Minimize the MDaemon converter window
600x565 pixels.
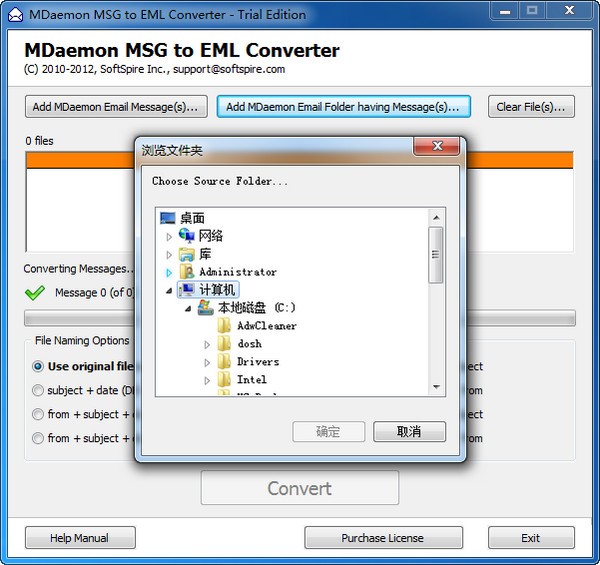point(505,11)
